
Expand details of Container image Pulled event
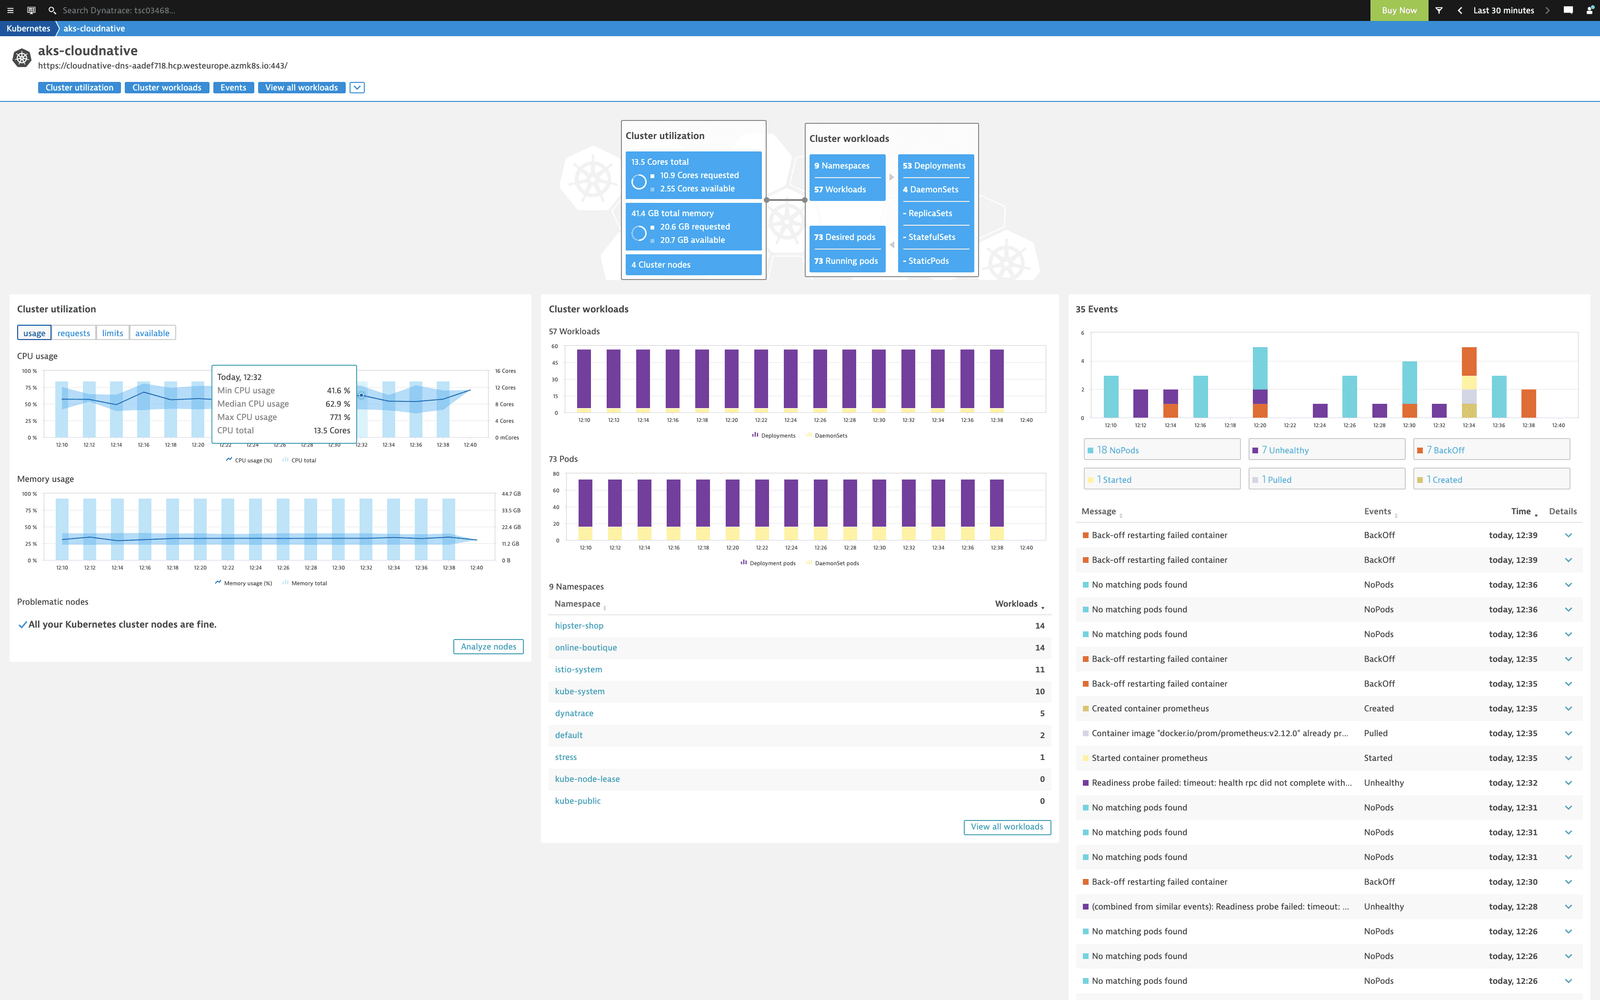coord(1568,733)
